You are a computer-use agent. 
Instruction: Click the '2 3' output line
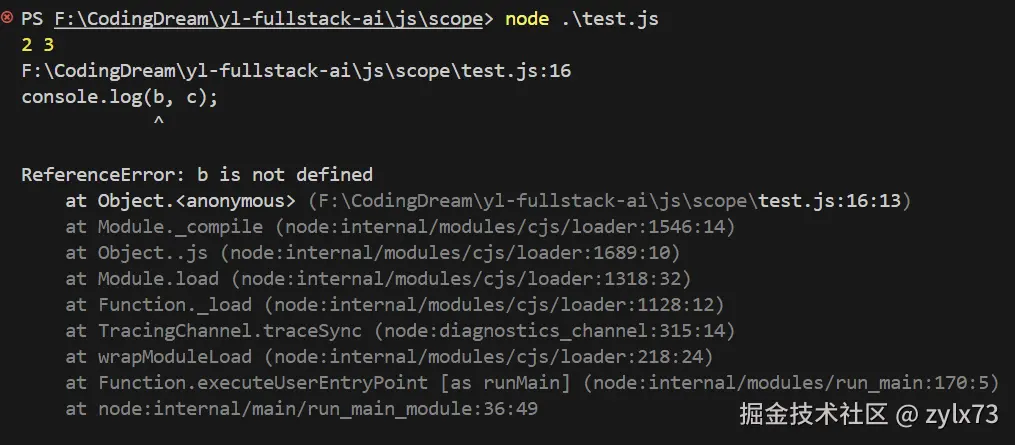(x=37, y=46)
